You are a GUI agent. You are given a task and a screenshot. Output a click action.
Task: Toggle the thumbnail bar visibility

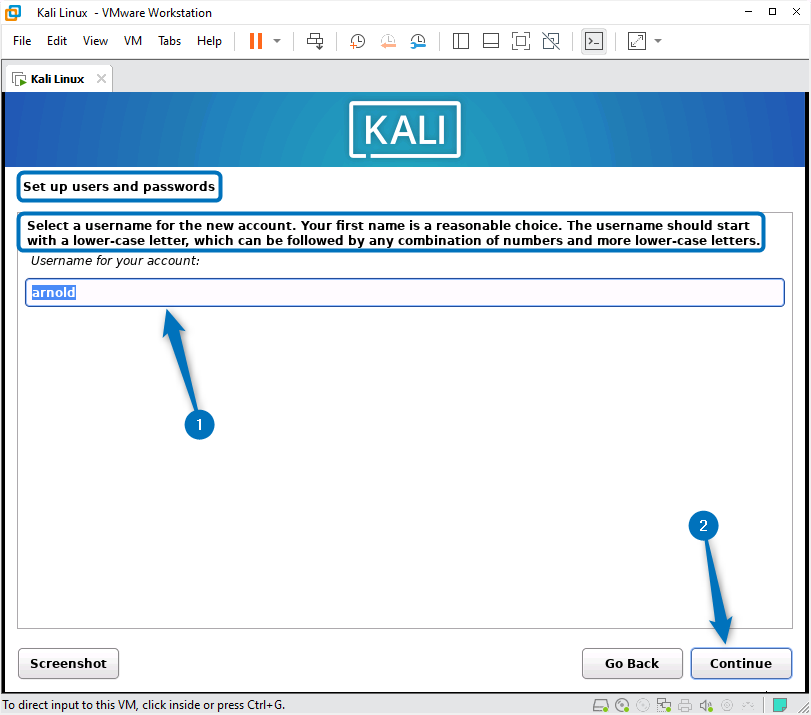(490, 41)
